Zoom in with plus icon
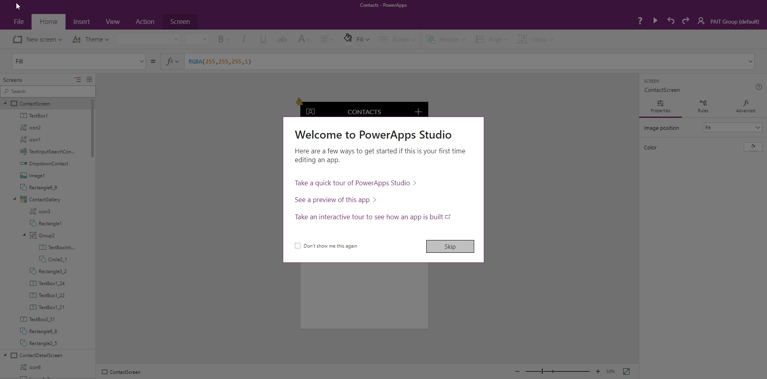This screenshot has height=379, width=767. pyautogui.click(x=598, y=372)
